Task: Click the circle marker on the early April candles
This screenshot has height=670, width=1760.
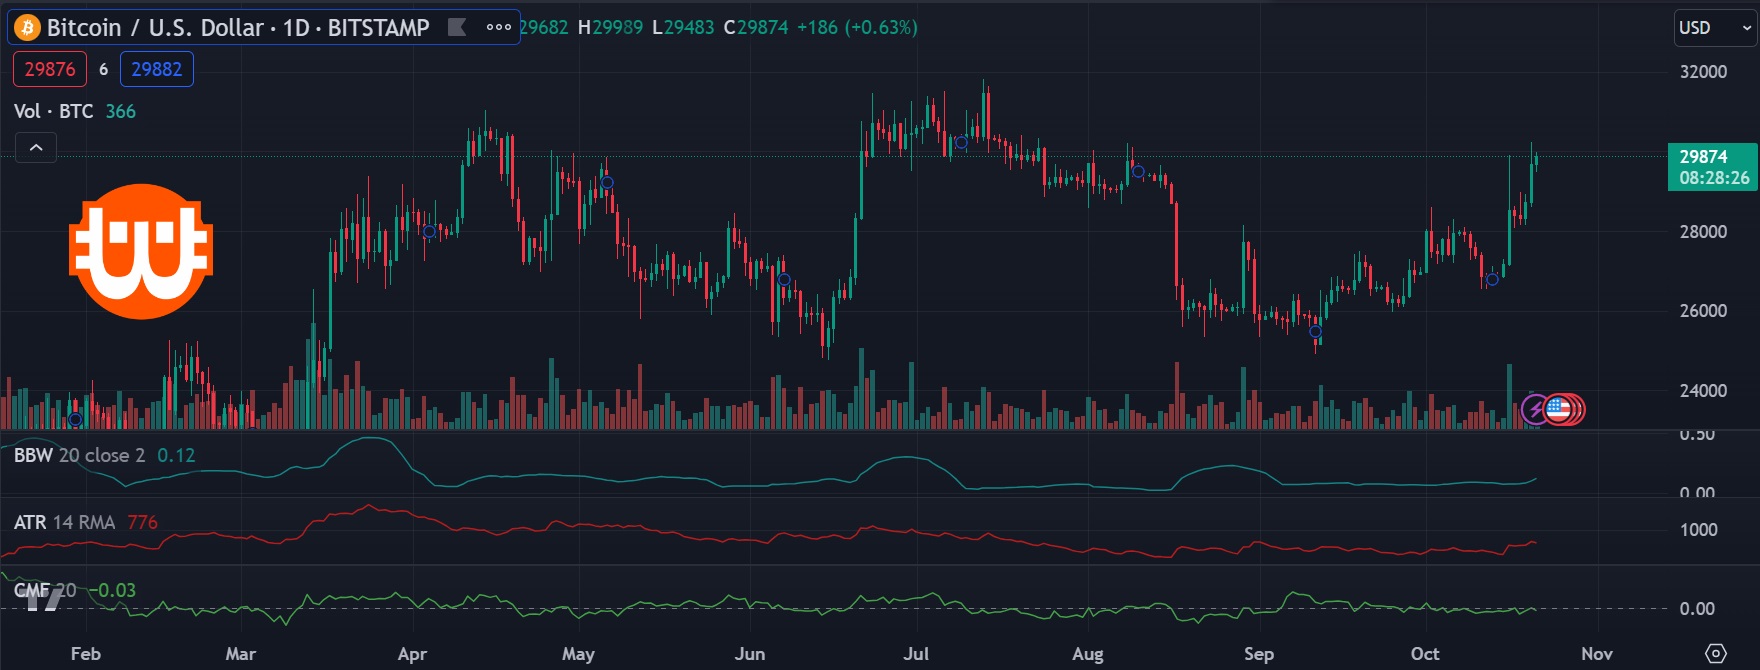Action: 429,232
